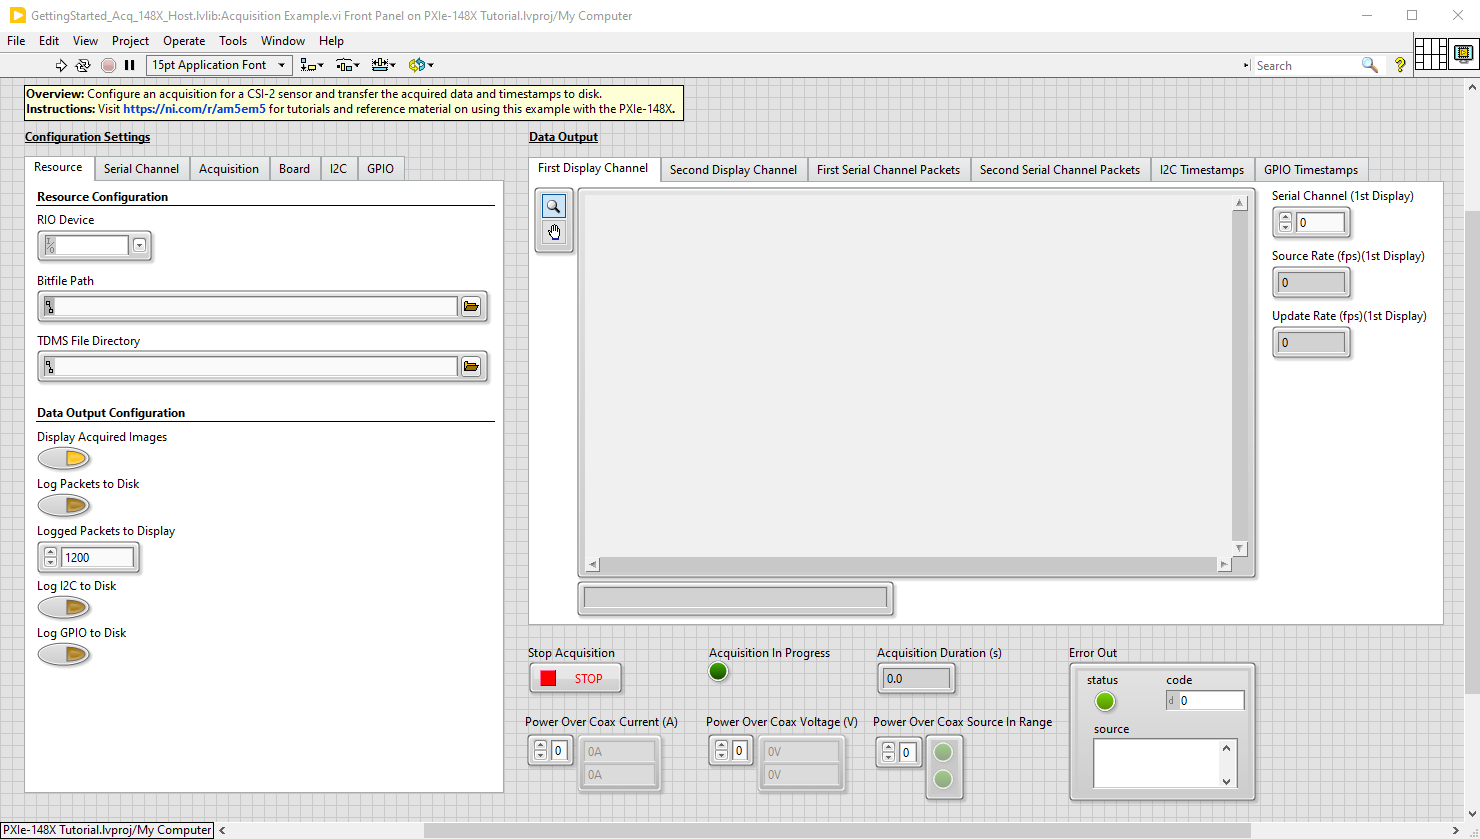Select the zoom tool in image display

(x=553, y=206)
